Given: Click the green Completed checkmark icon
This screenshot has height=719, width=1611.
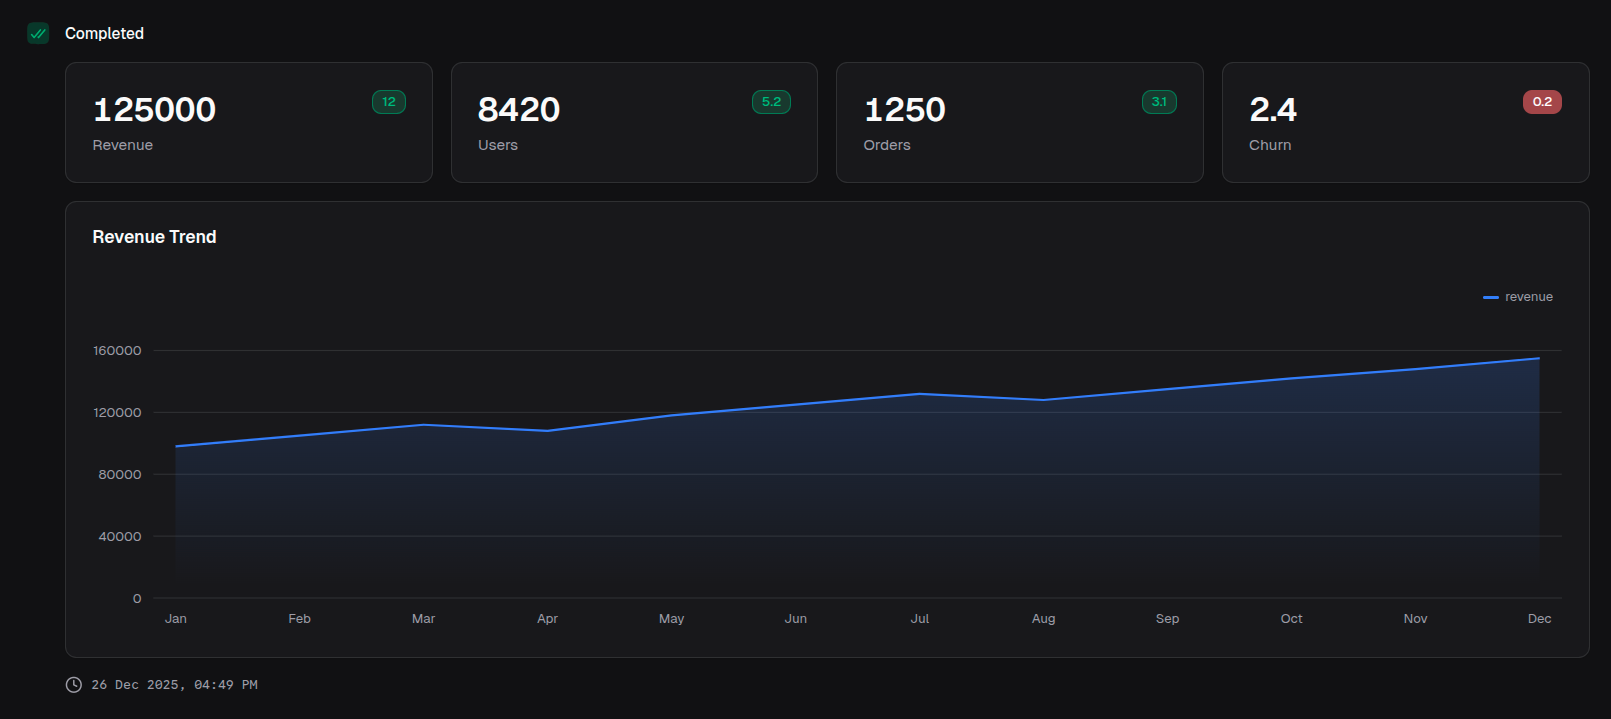Looking at the screenshot, I should pyautogui.click(x=38, y=33).
